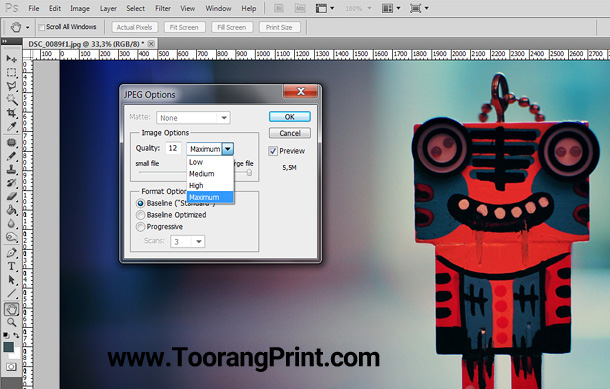Select the Line tool

click(x=11, y=293)
